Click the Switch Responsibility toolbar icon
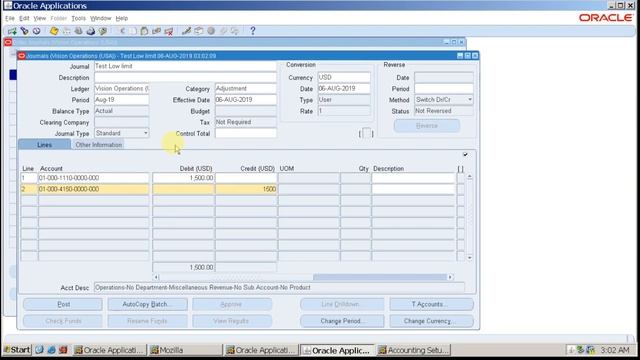640x360 pixels. 78,31
